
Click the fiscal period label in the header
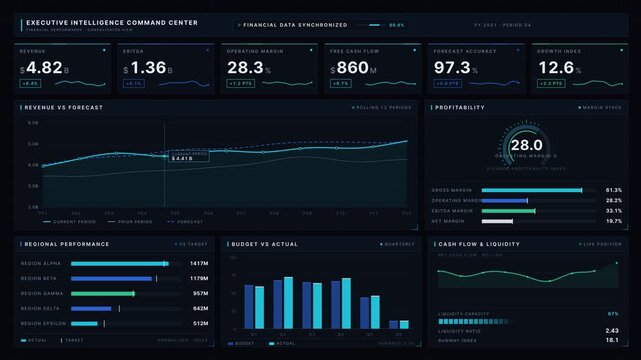(502, 25)
